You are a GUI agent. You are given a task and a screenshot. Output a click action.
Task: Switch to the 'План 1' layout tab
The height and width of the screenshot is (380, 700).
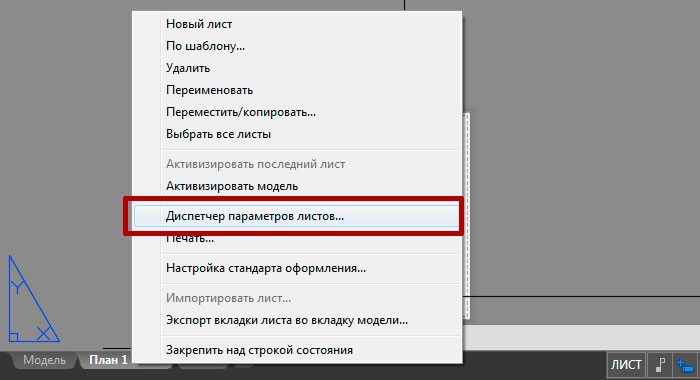pyautogui.click(x=108, y=360)
